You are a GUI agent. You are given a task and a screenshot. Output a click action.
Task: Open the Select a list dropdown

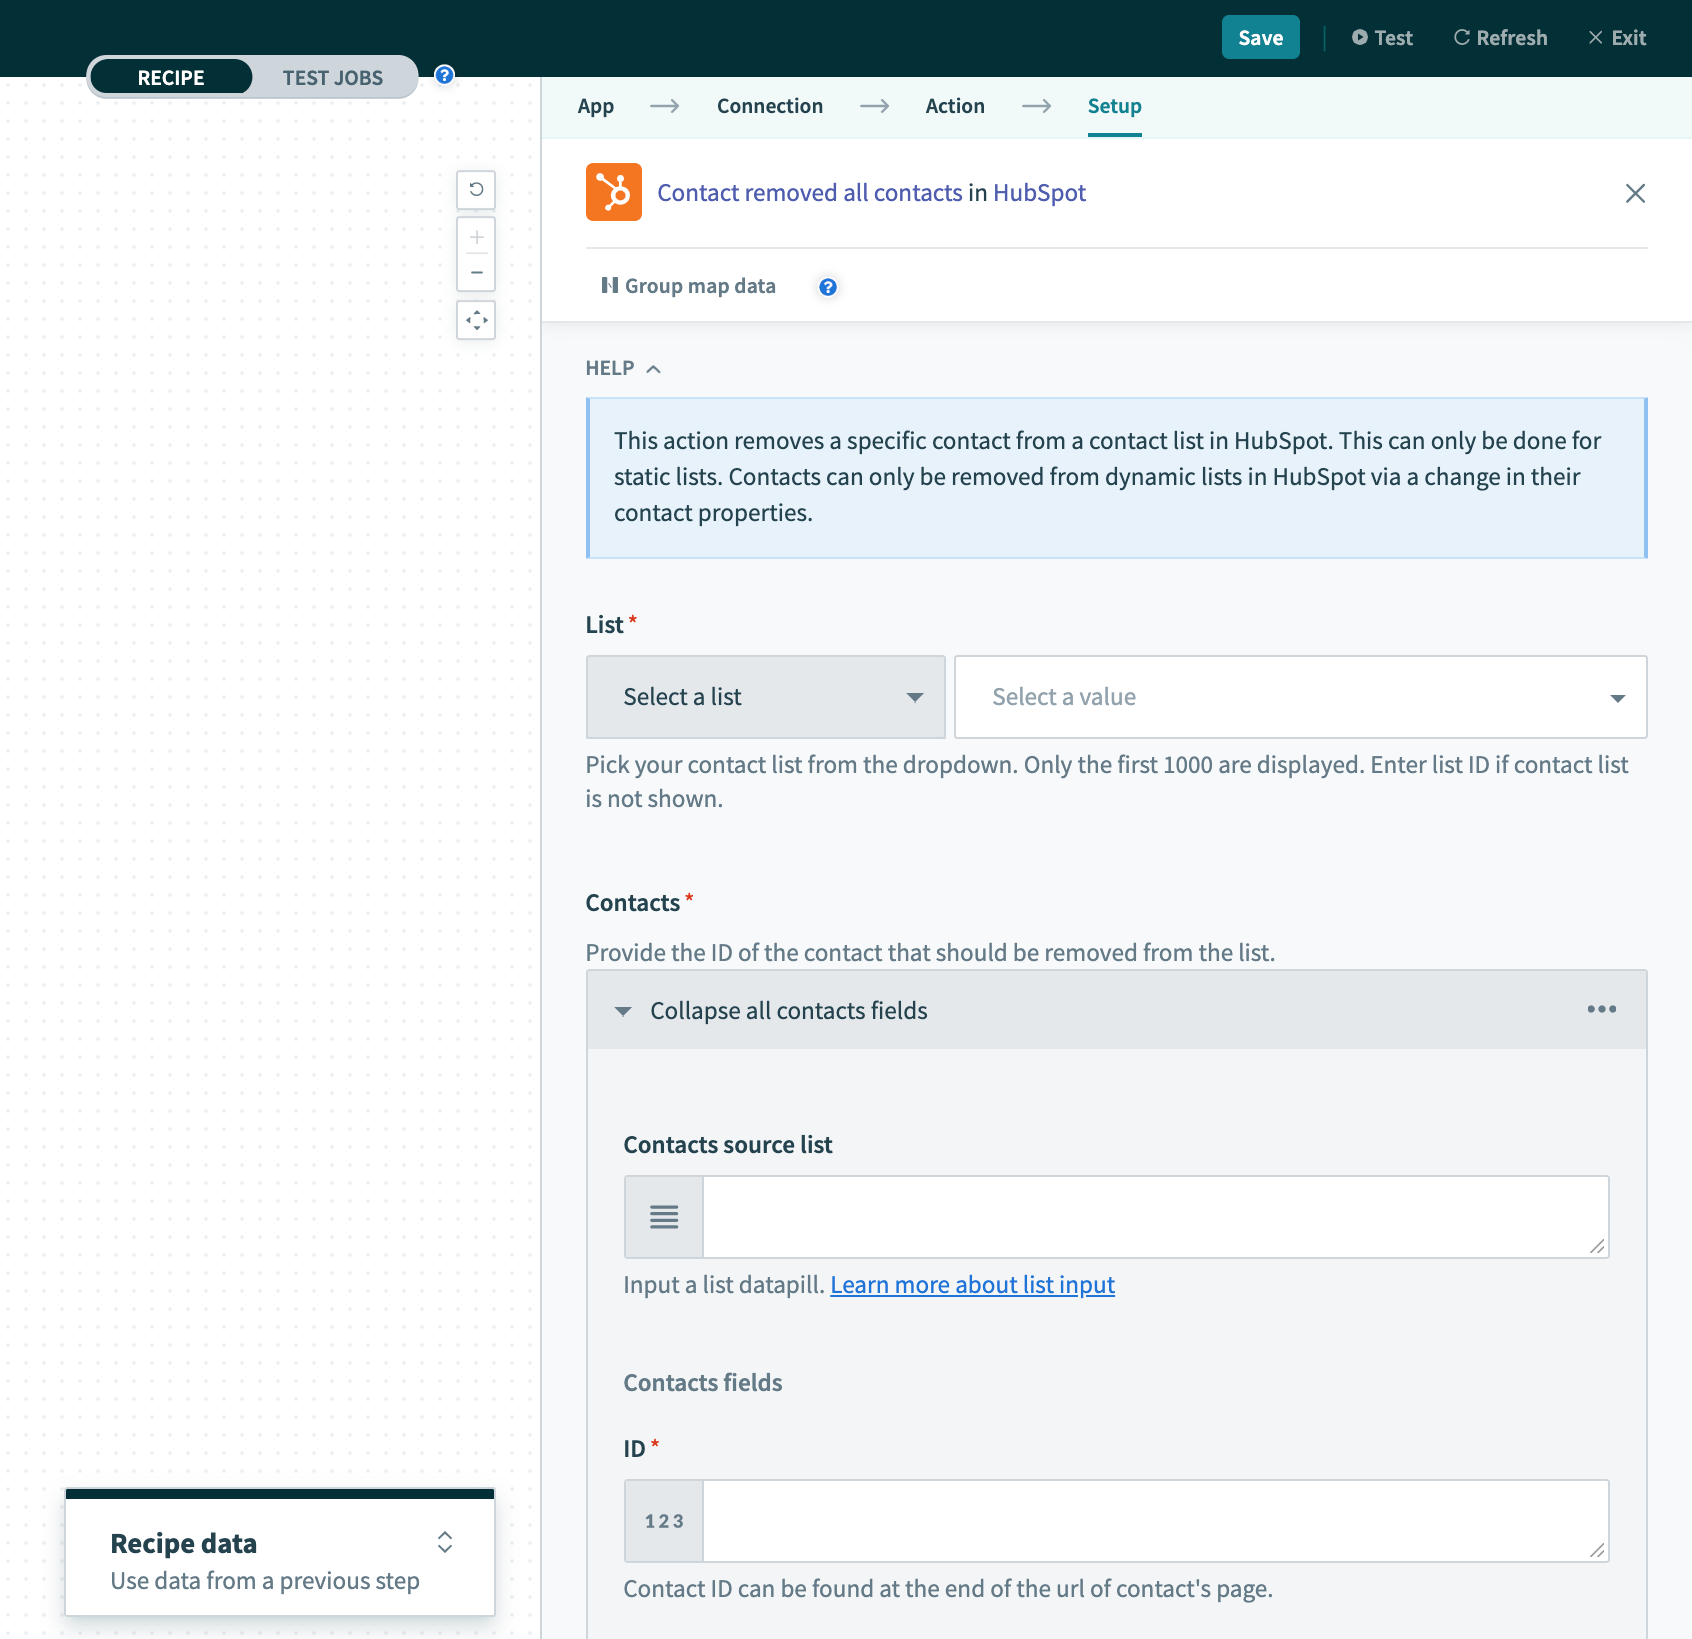pyautogui.click(x=764, y=696)
